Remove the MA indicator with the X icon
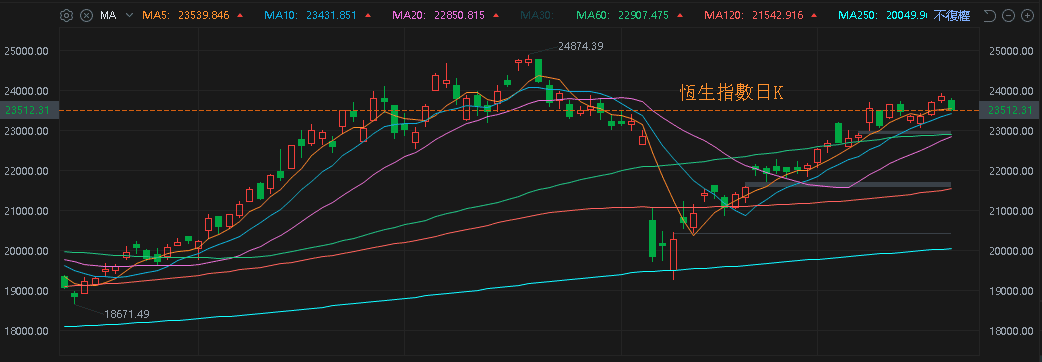1042x362 pixels. [86, 15]
